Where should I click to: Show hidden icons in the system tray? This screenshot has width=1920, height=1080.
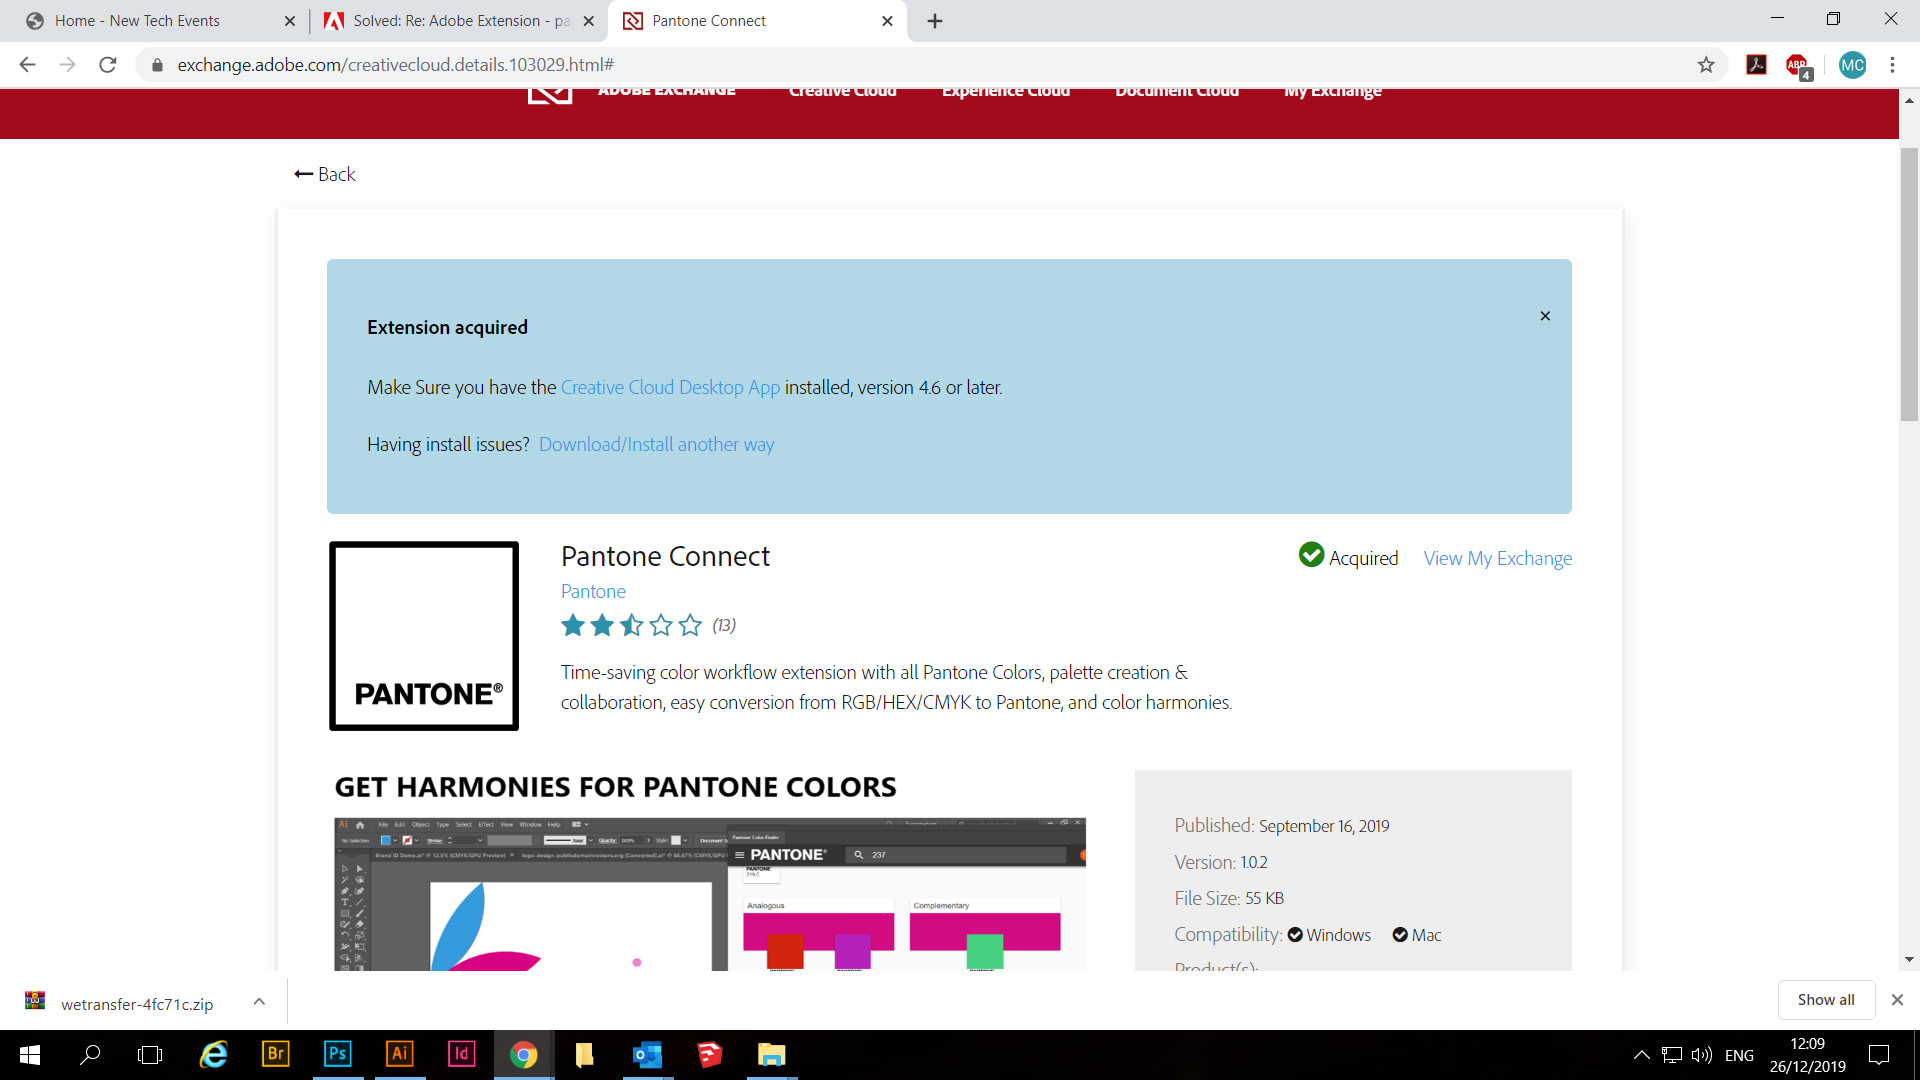1640,1054
